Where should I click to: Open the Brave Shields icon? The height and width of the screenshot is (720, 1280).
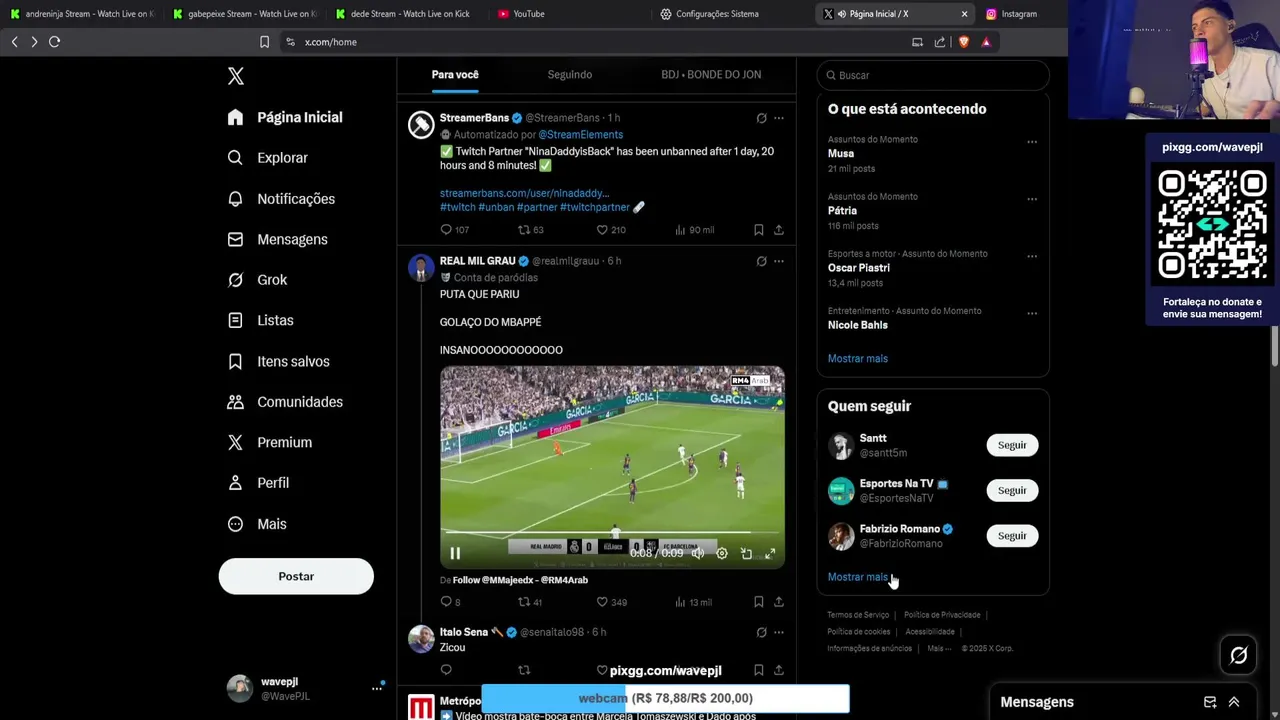tap(964, 42)
